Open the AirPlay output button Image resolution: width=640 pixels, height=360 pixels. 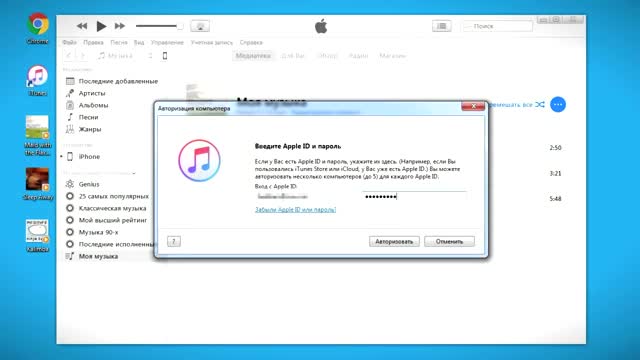(200, 26)
